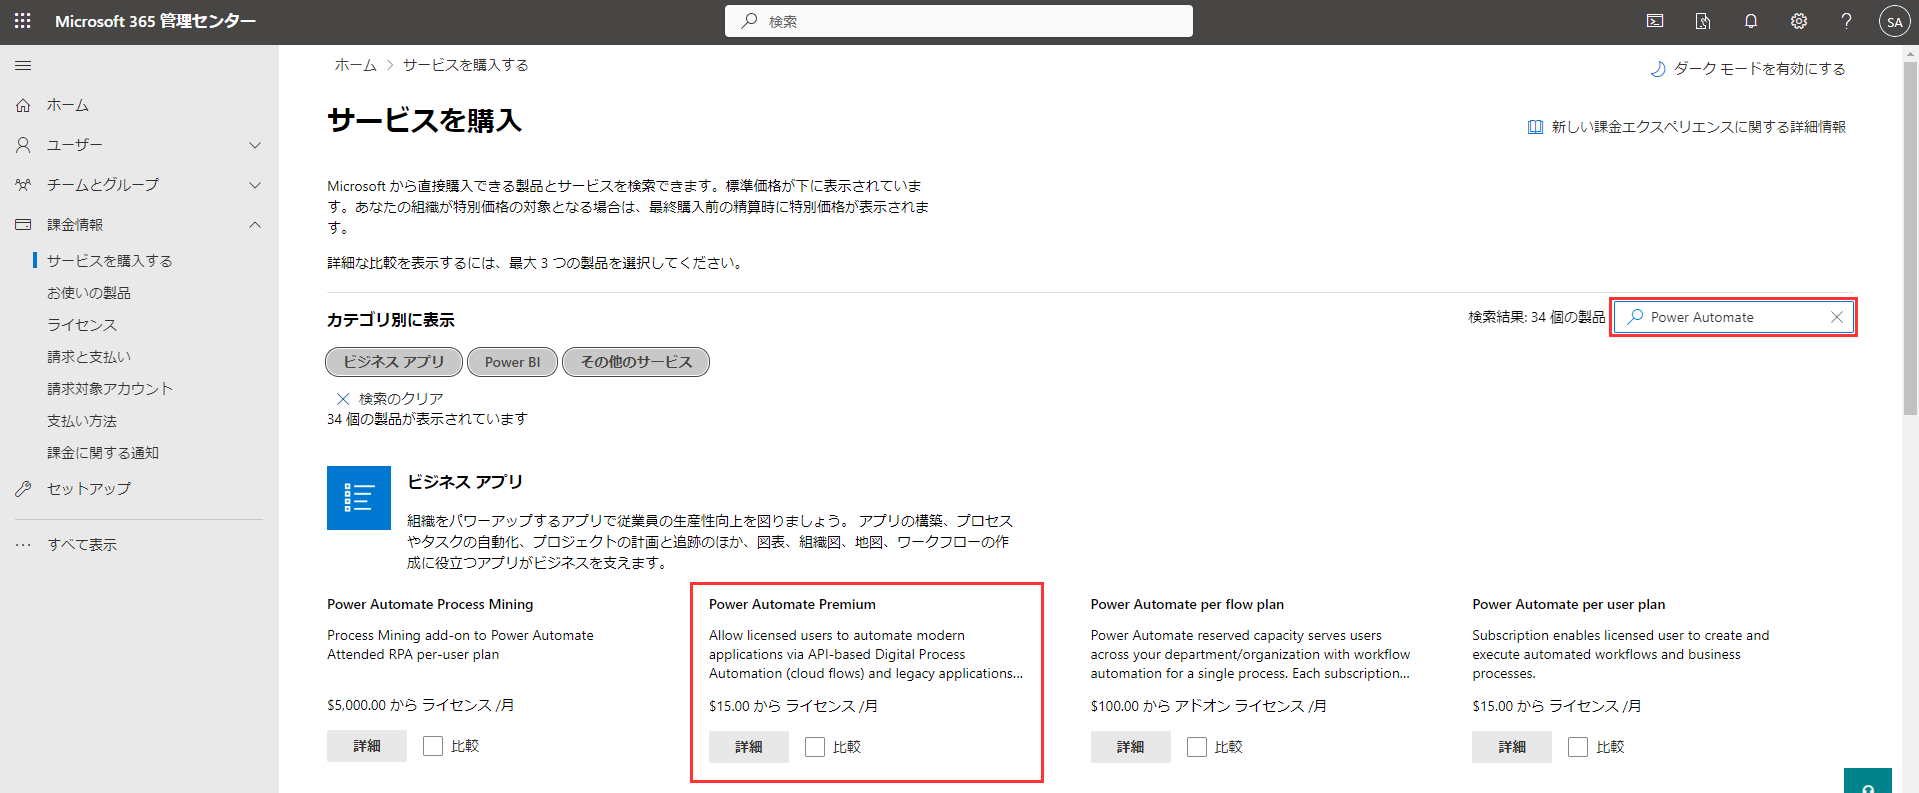Image resolution: width=1919 pixels, height=793 pixels.
Task: Clear the Power Automate search with X
Action: click(x=1837, y=317)
